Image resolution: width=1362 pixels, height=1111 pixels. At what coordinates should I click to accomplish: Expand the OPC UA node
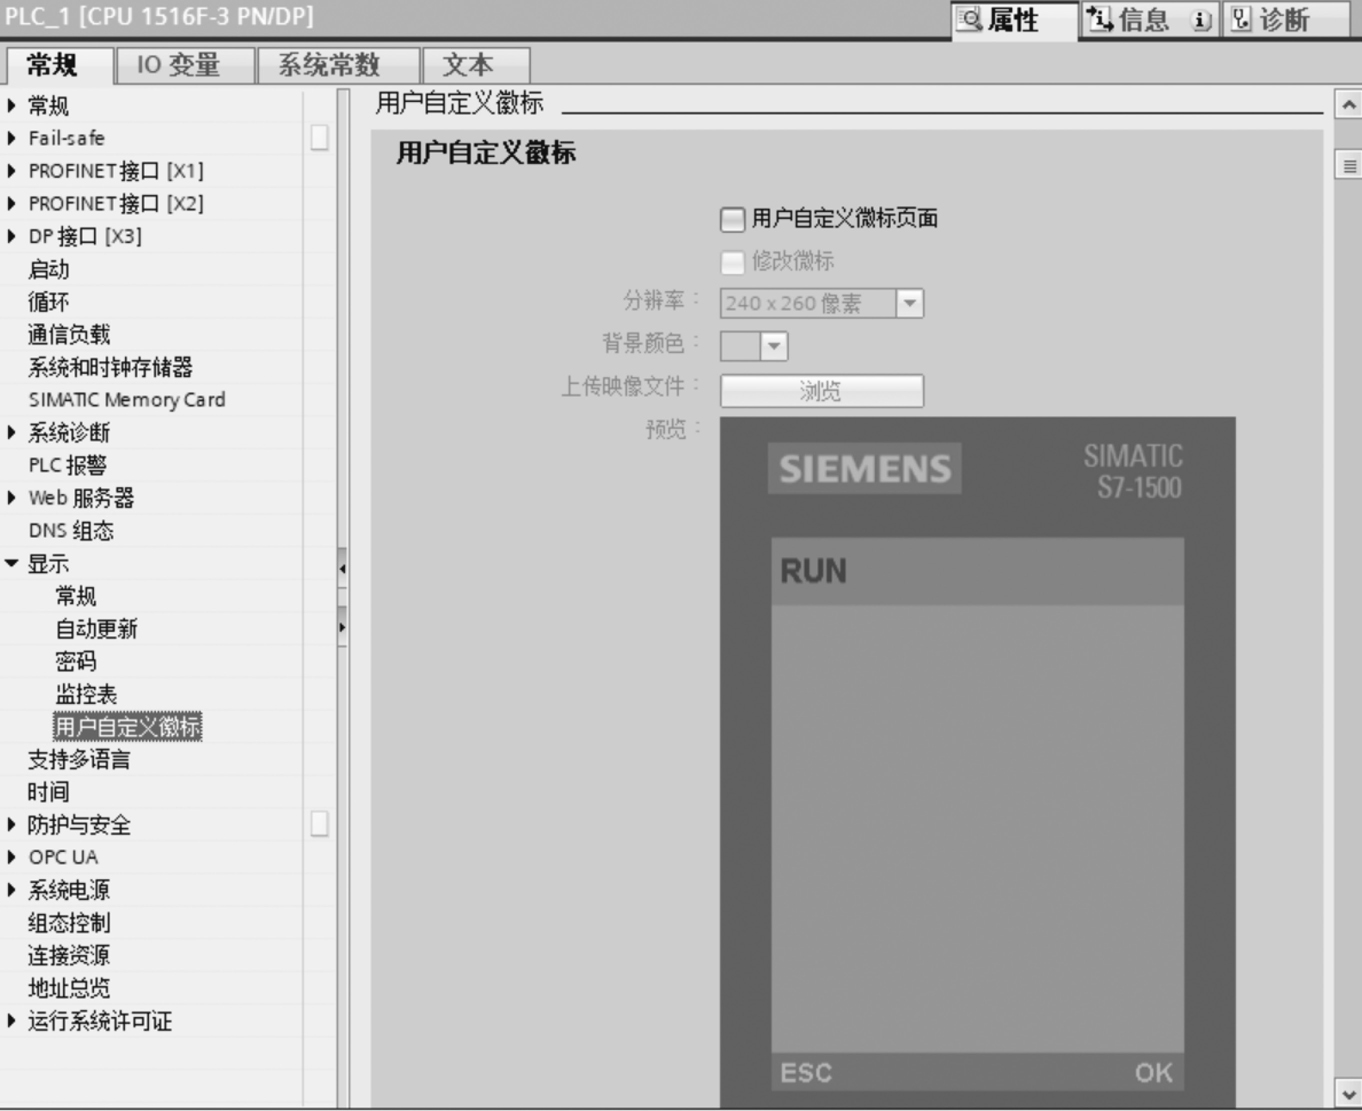[11, 857]
